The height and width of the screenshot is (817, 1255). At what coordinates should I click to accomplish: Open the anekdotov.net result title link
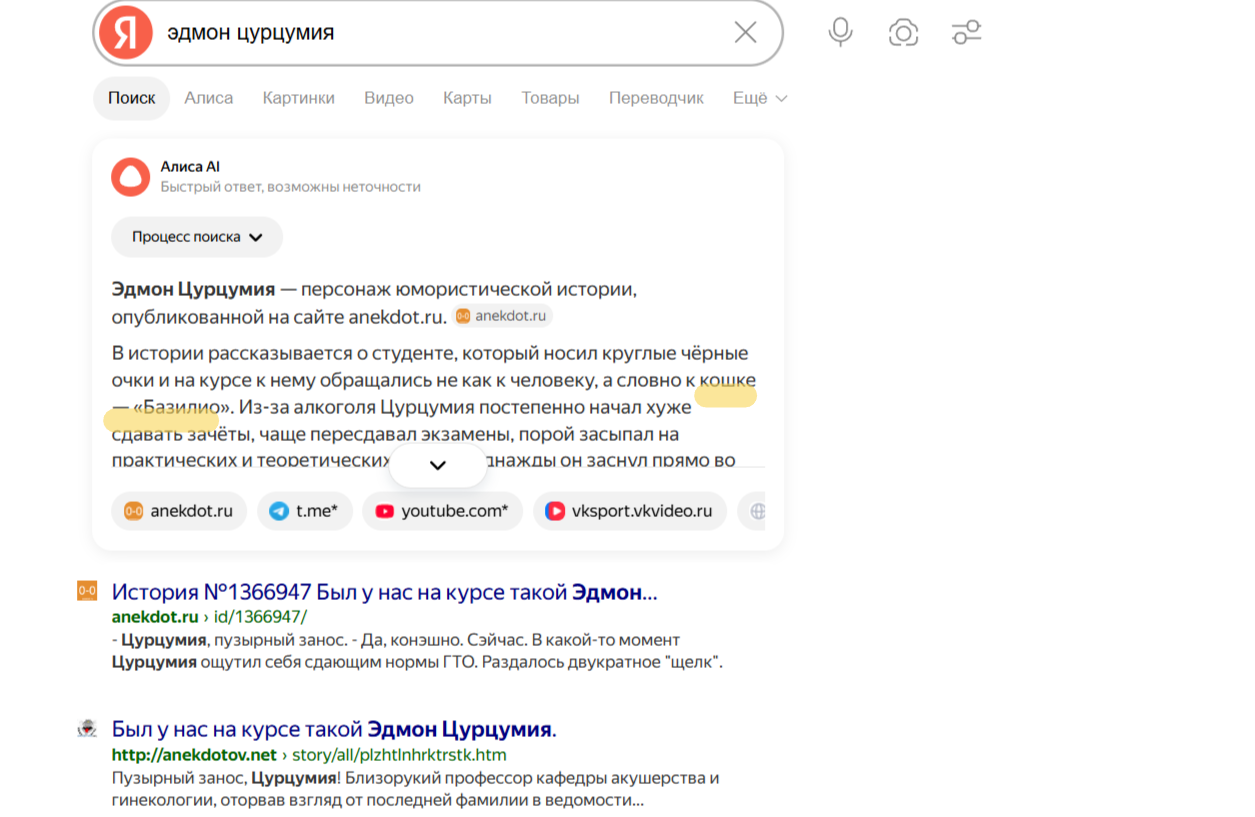pos(334,729)
